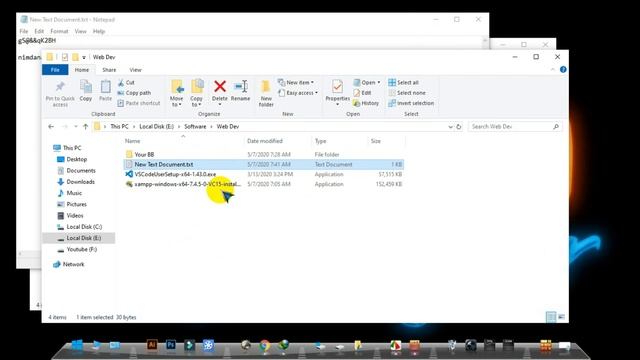
Task: Select the Your BB folder
Action: (144, 154)
